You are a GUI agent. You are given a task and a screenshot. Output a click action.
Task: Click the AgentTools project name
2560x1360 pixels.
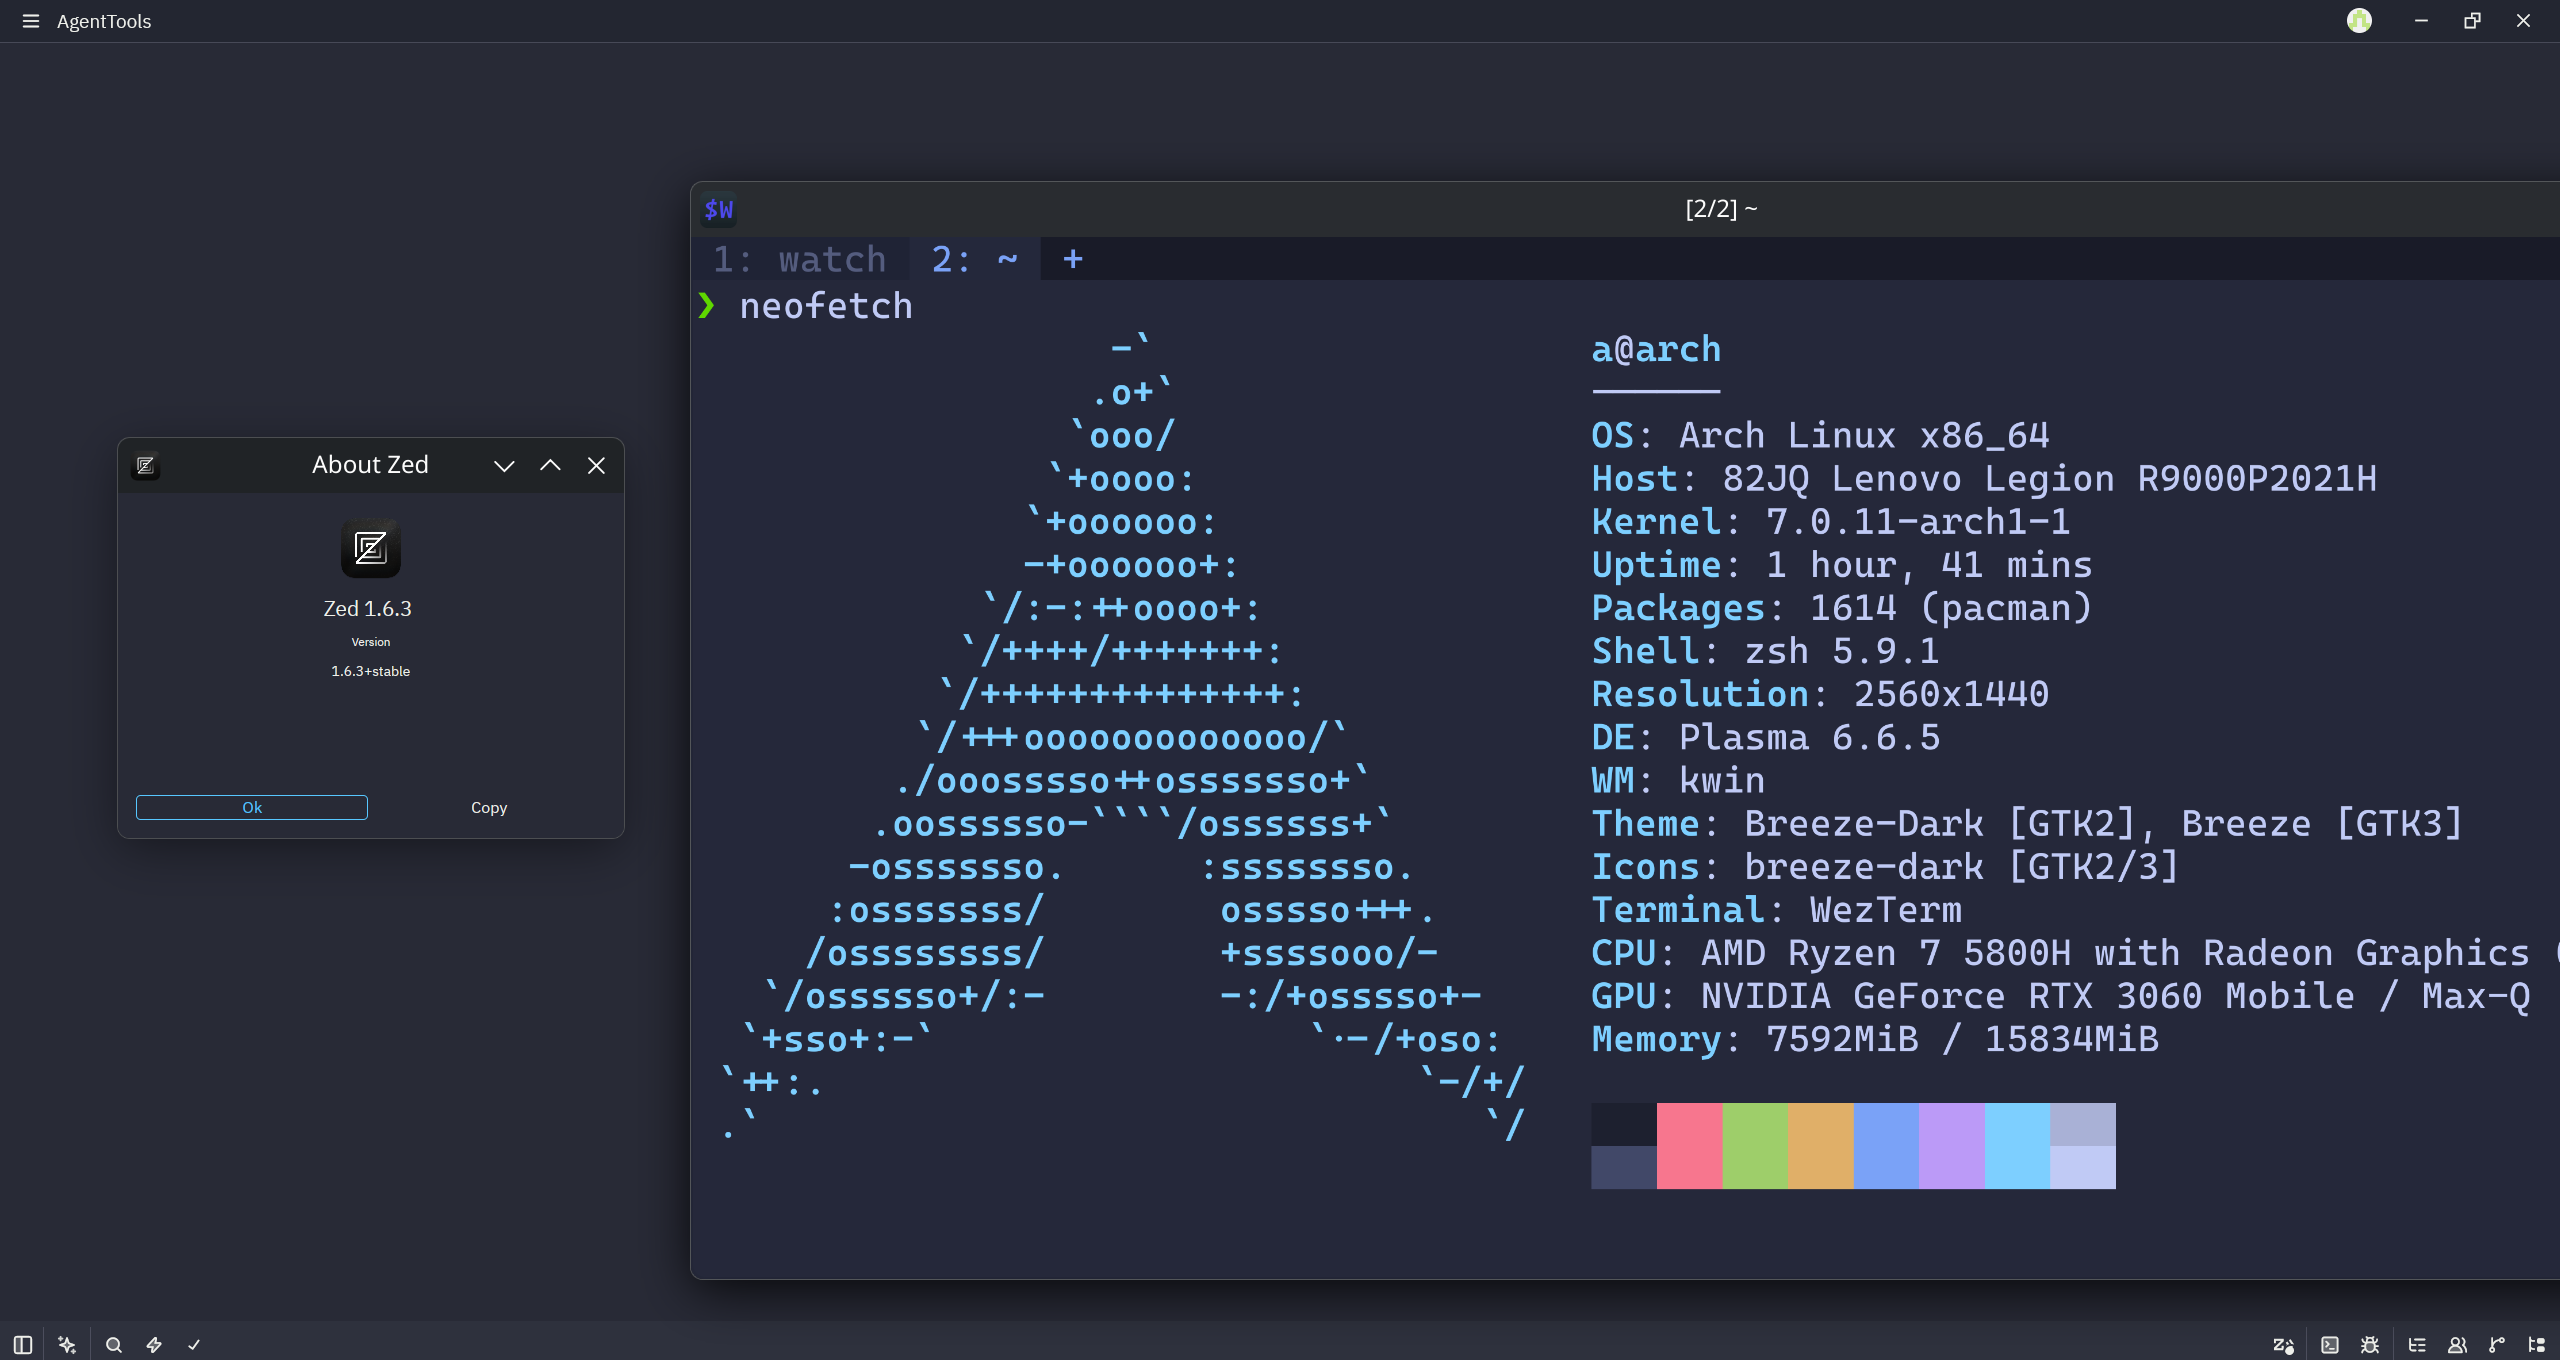(x=104, y=21)
